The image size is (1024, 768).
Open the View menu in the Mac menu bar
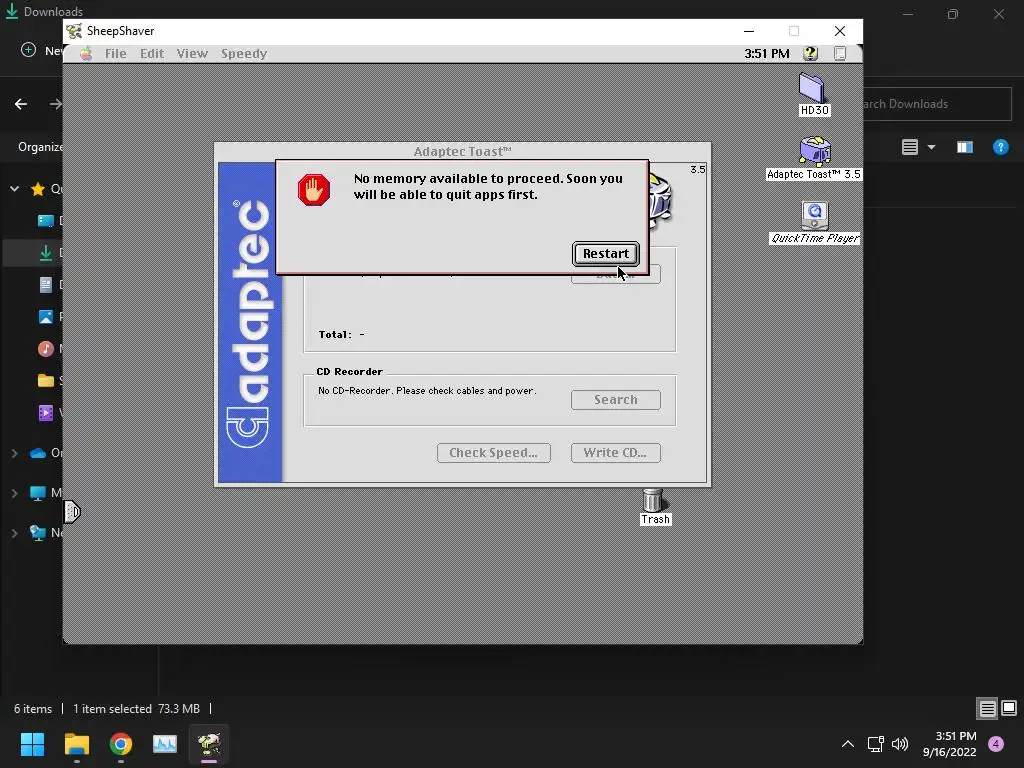point(192,54)
